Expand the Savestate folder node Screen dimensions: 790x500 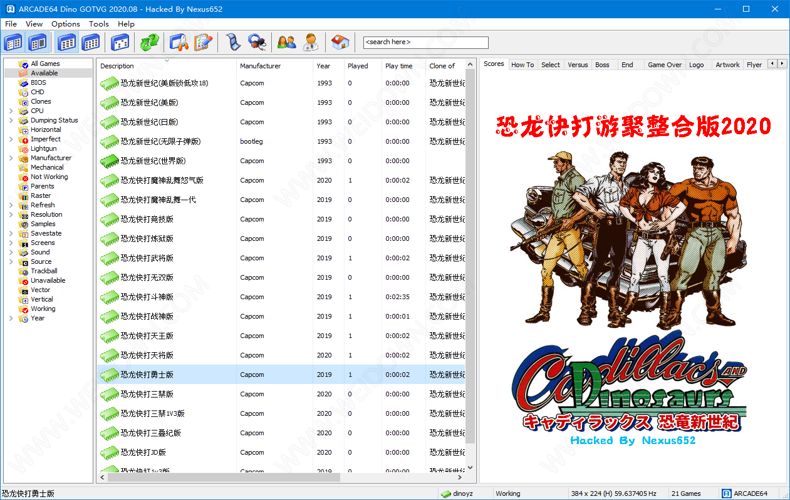coord(11,233)
